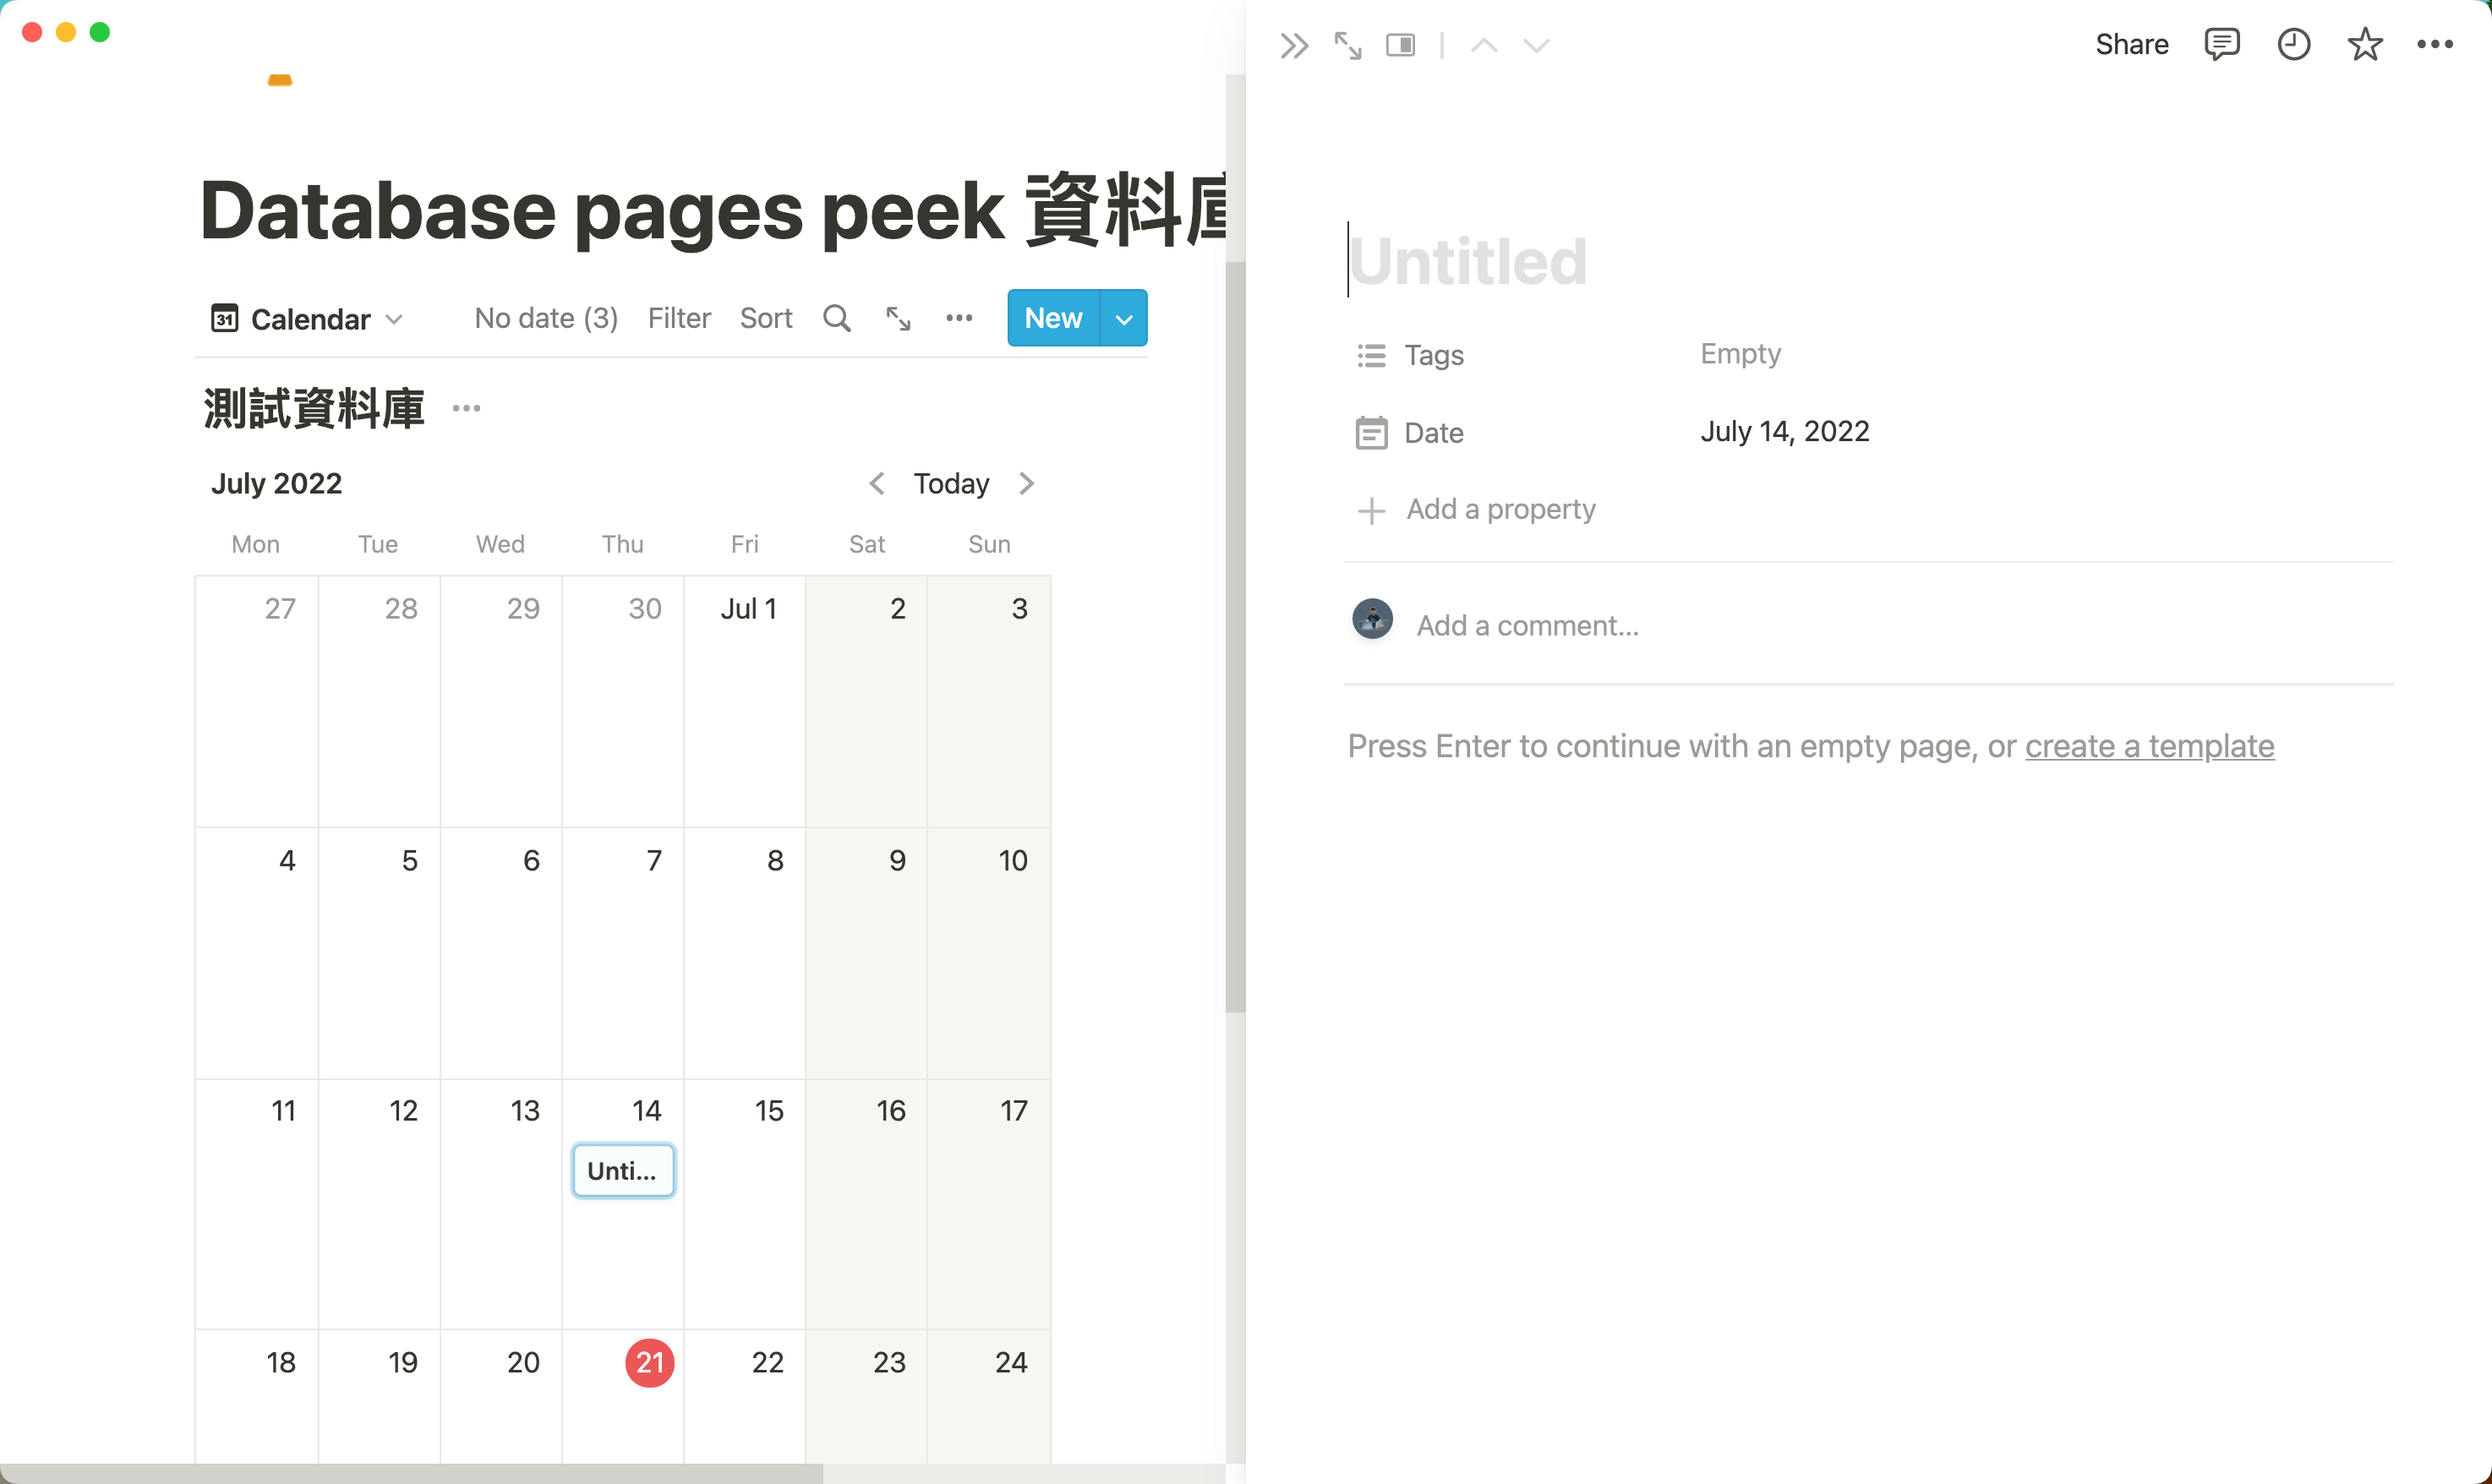Open the Calendar view switcher dropdown

[x=307, y=319]
